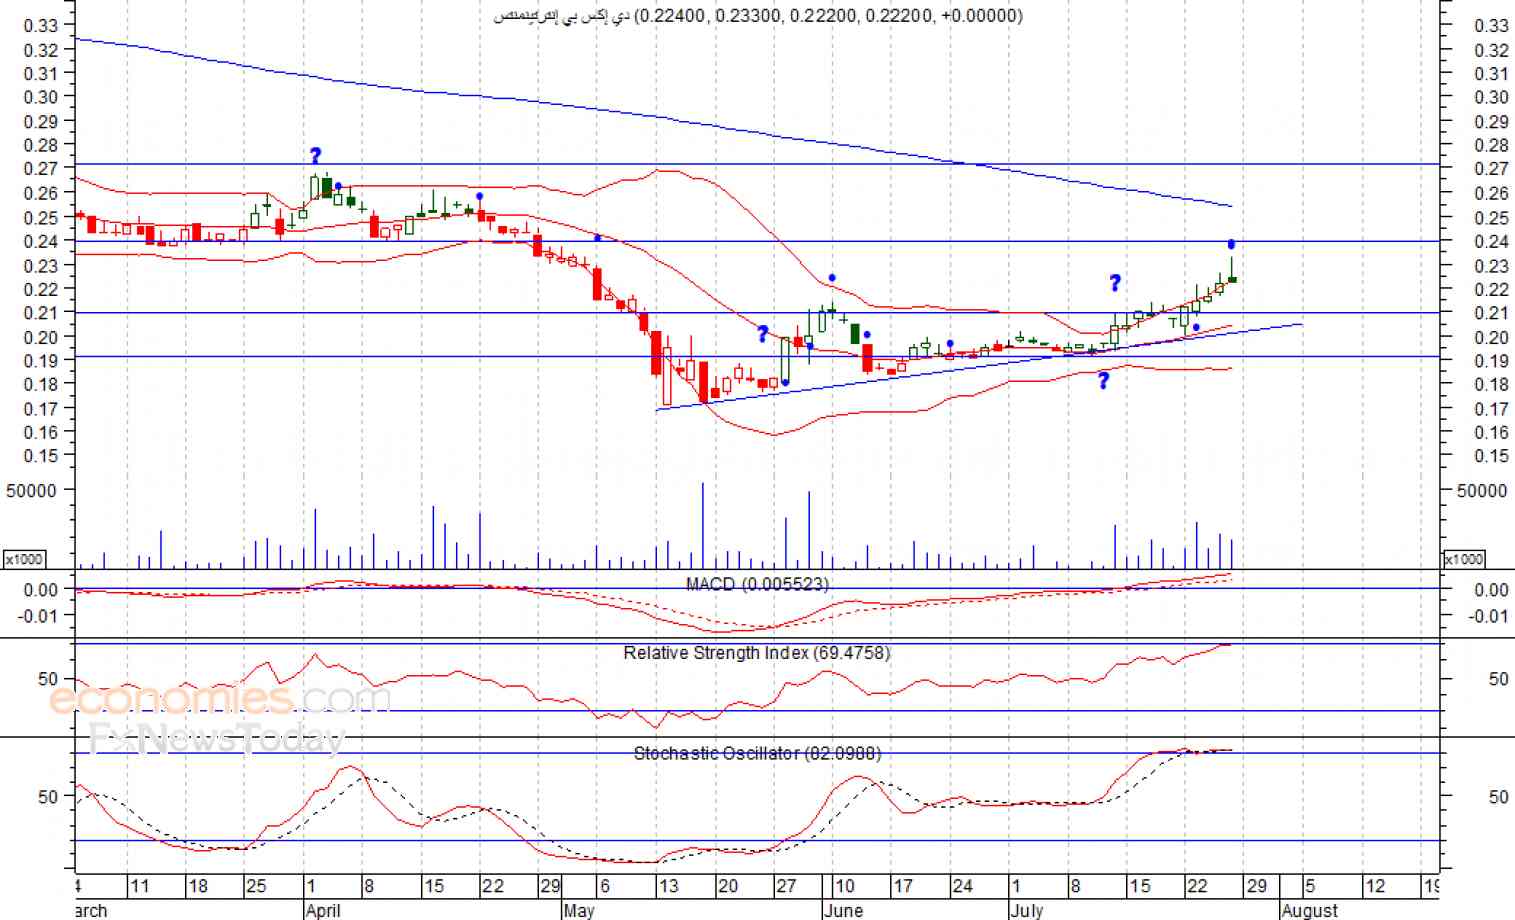Click the -0.01 MACD value on right axis

1490,616
